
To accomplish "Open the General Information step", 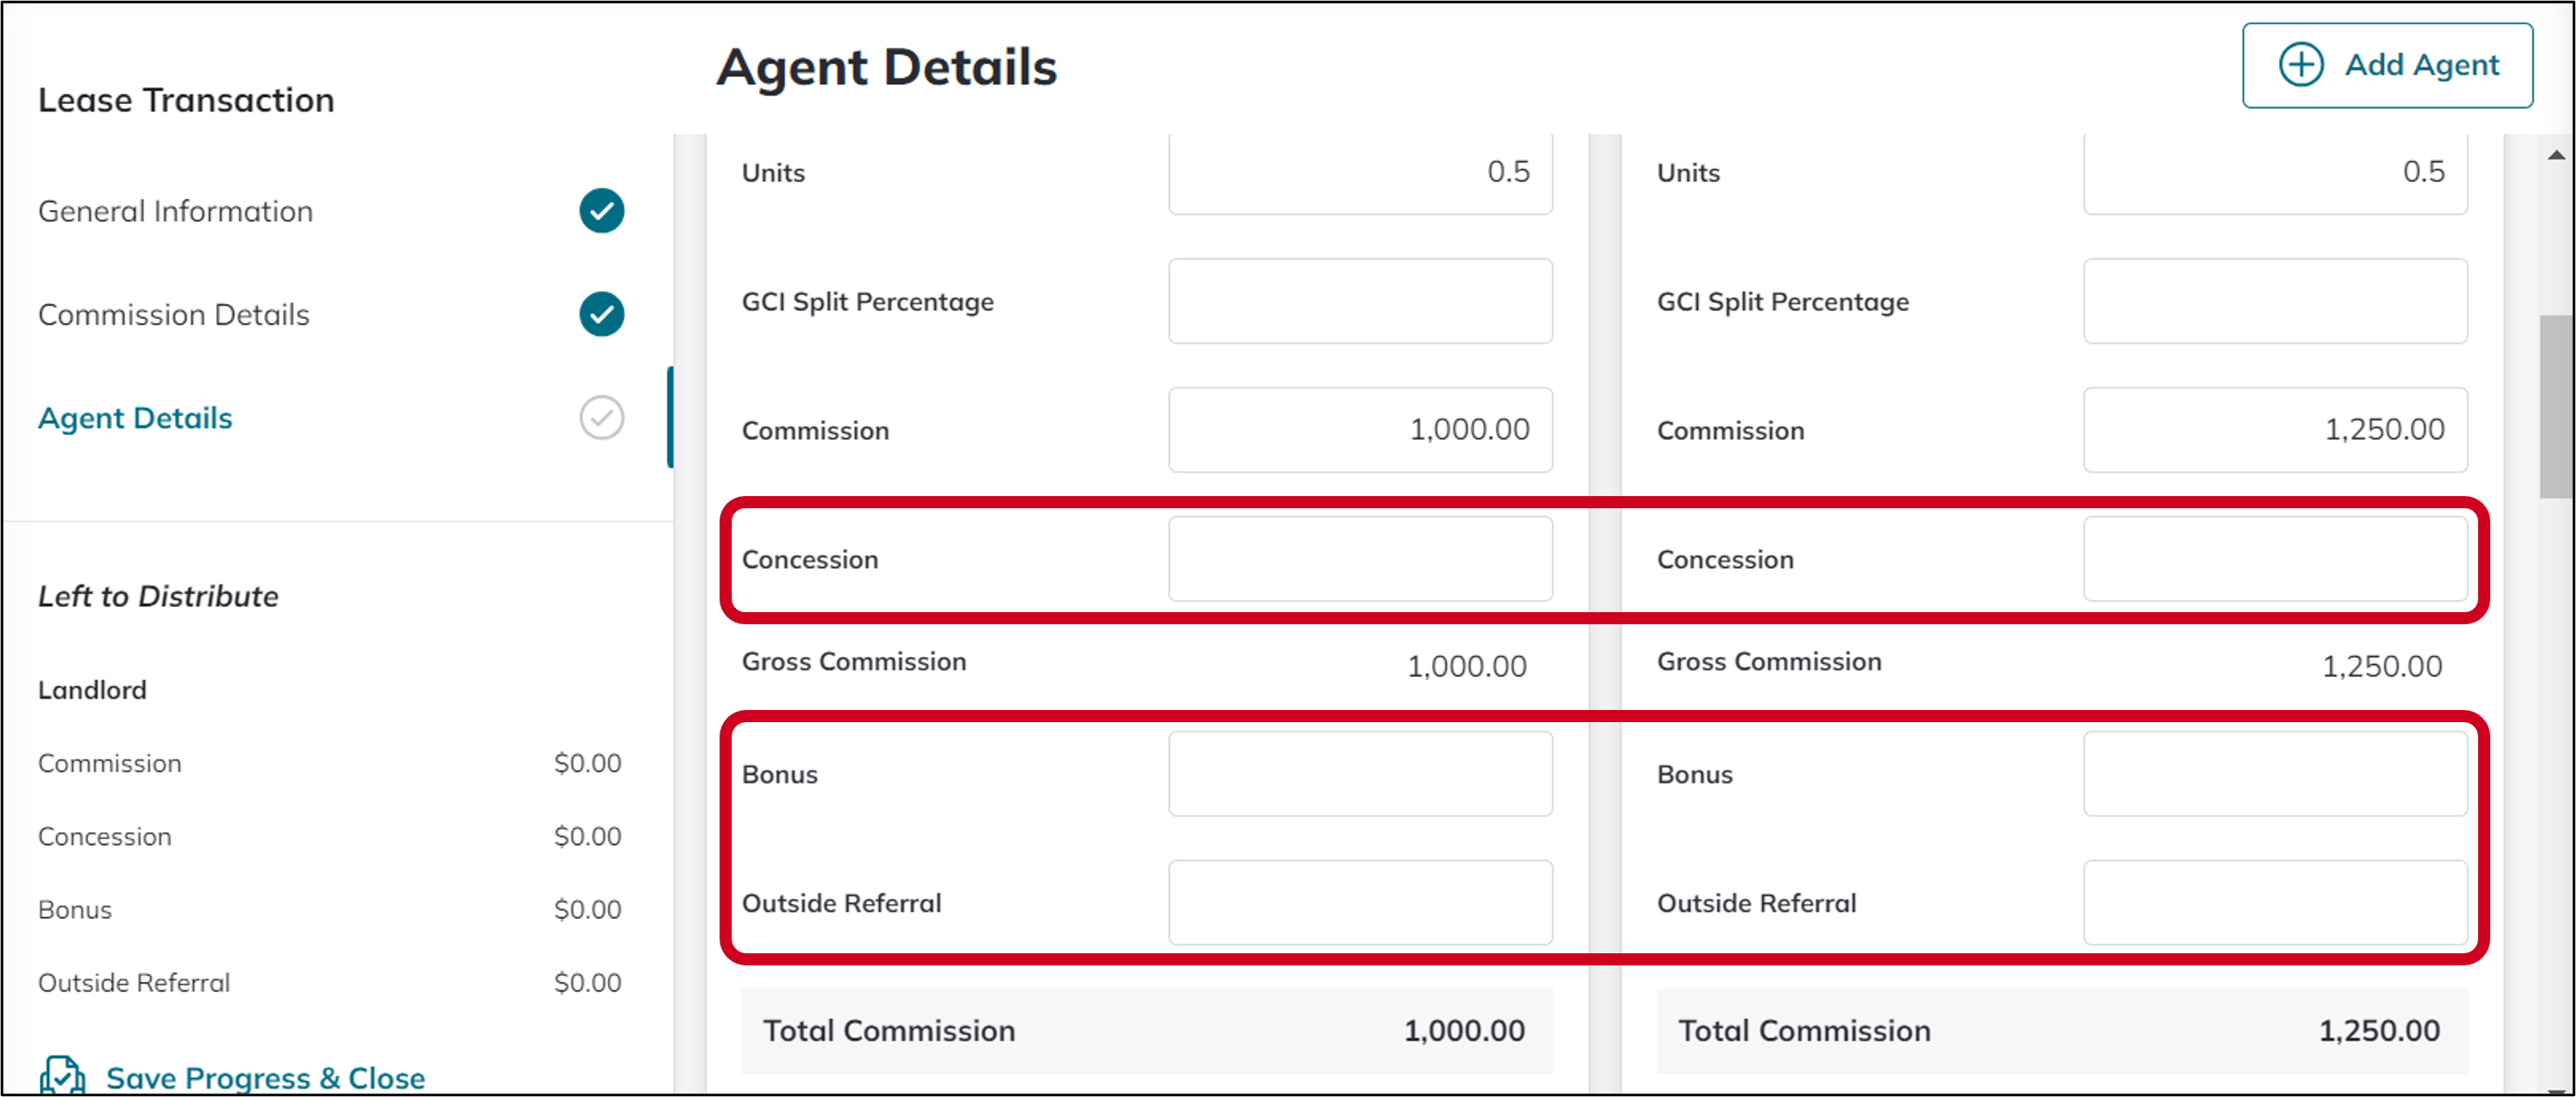I will [176, 211].
